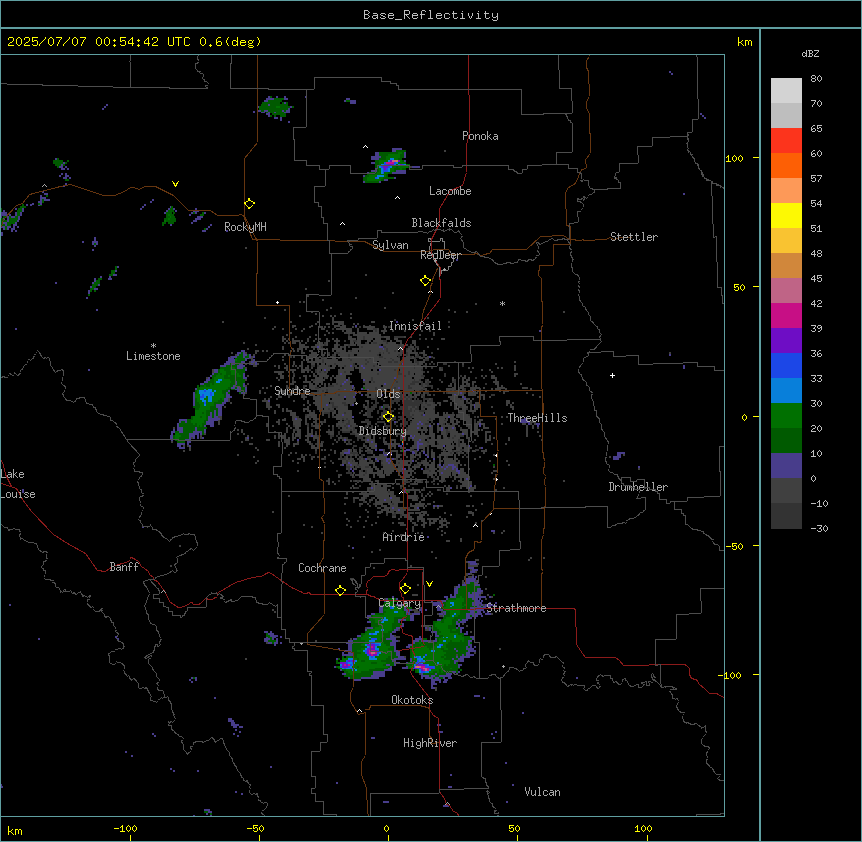This screenshot has height=842, width=862.
Task: Click the Cochrane label
Action: tap(322, 568)
